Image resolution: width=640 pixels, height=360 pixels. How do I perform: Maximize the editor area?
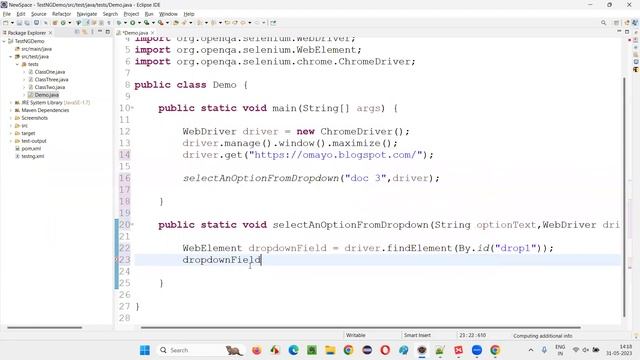(x=627, y=31)
